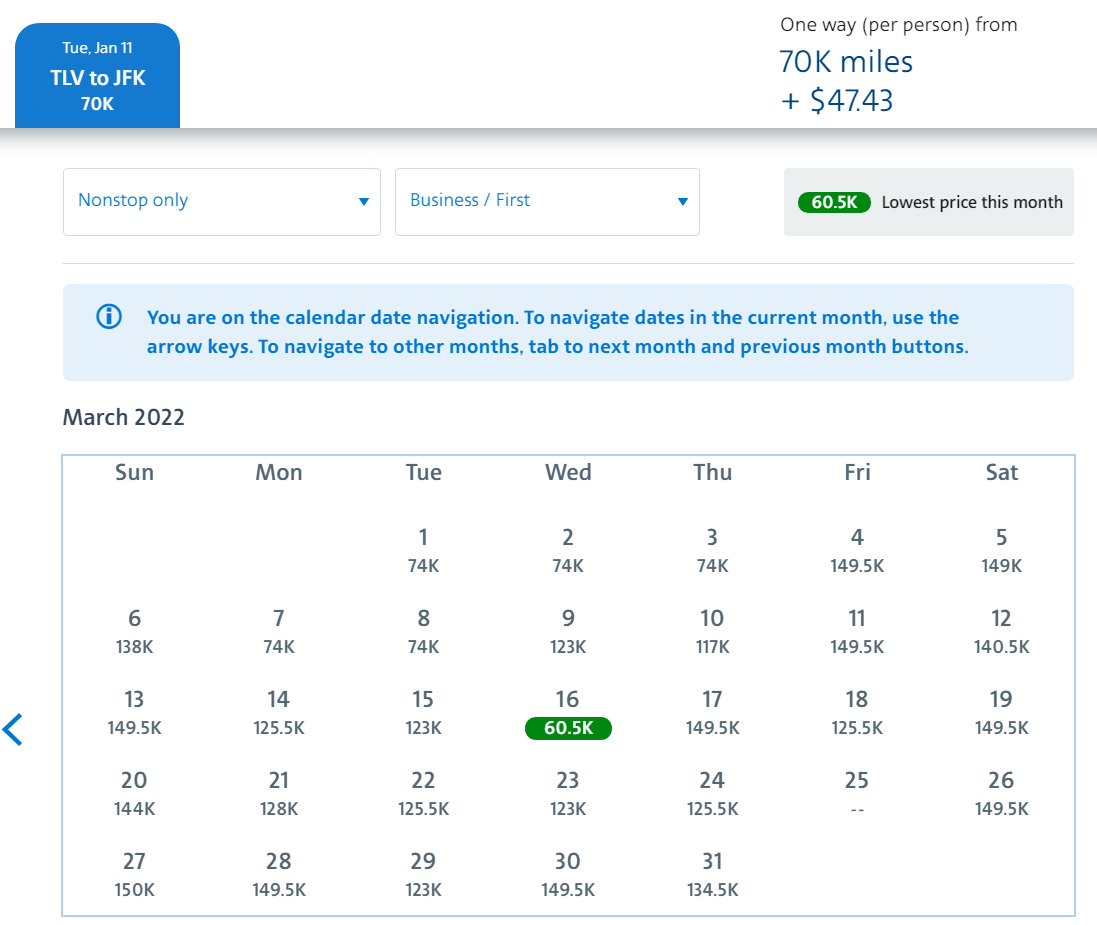Screen dimensions: 1097x925
Task: Select March 12 at 140.5K
Action: coord(1001,632)
